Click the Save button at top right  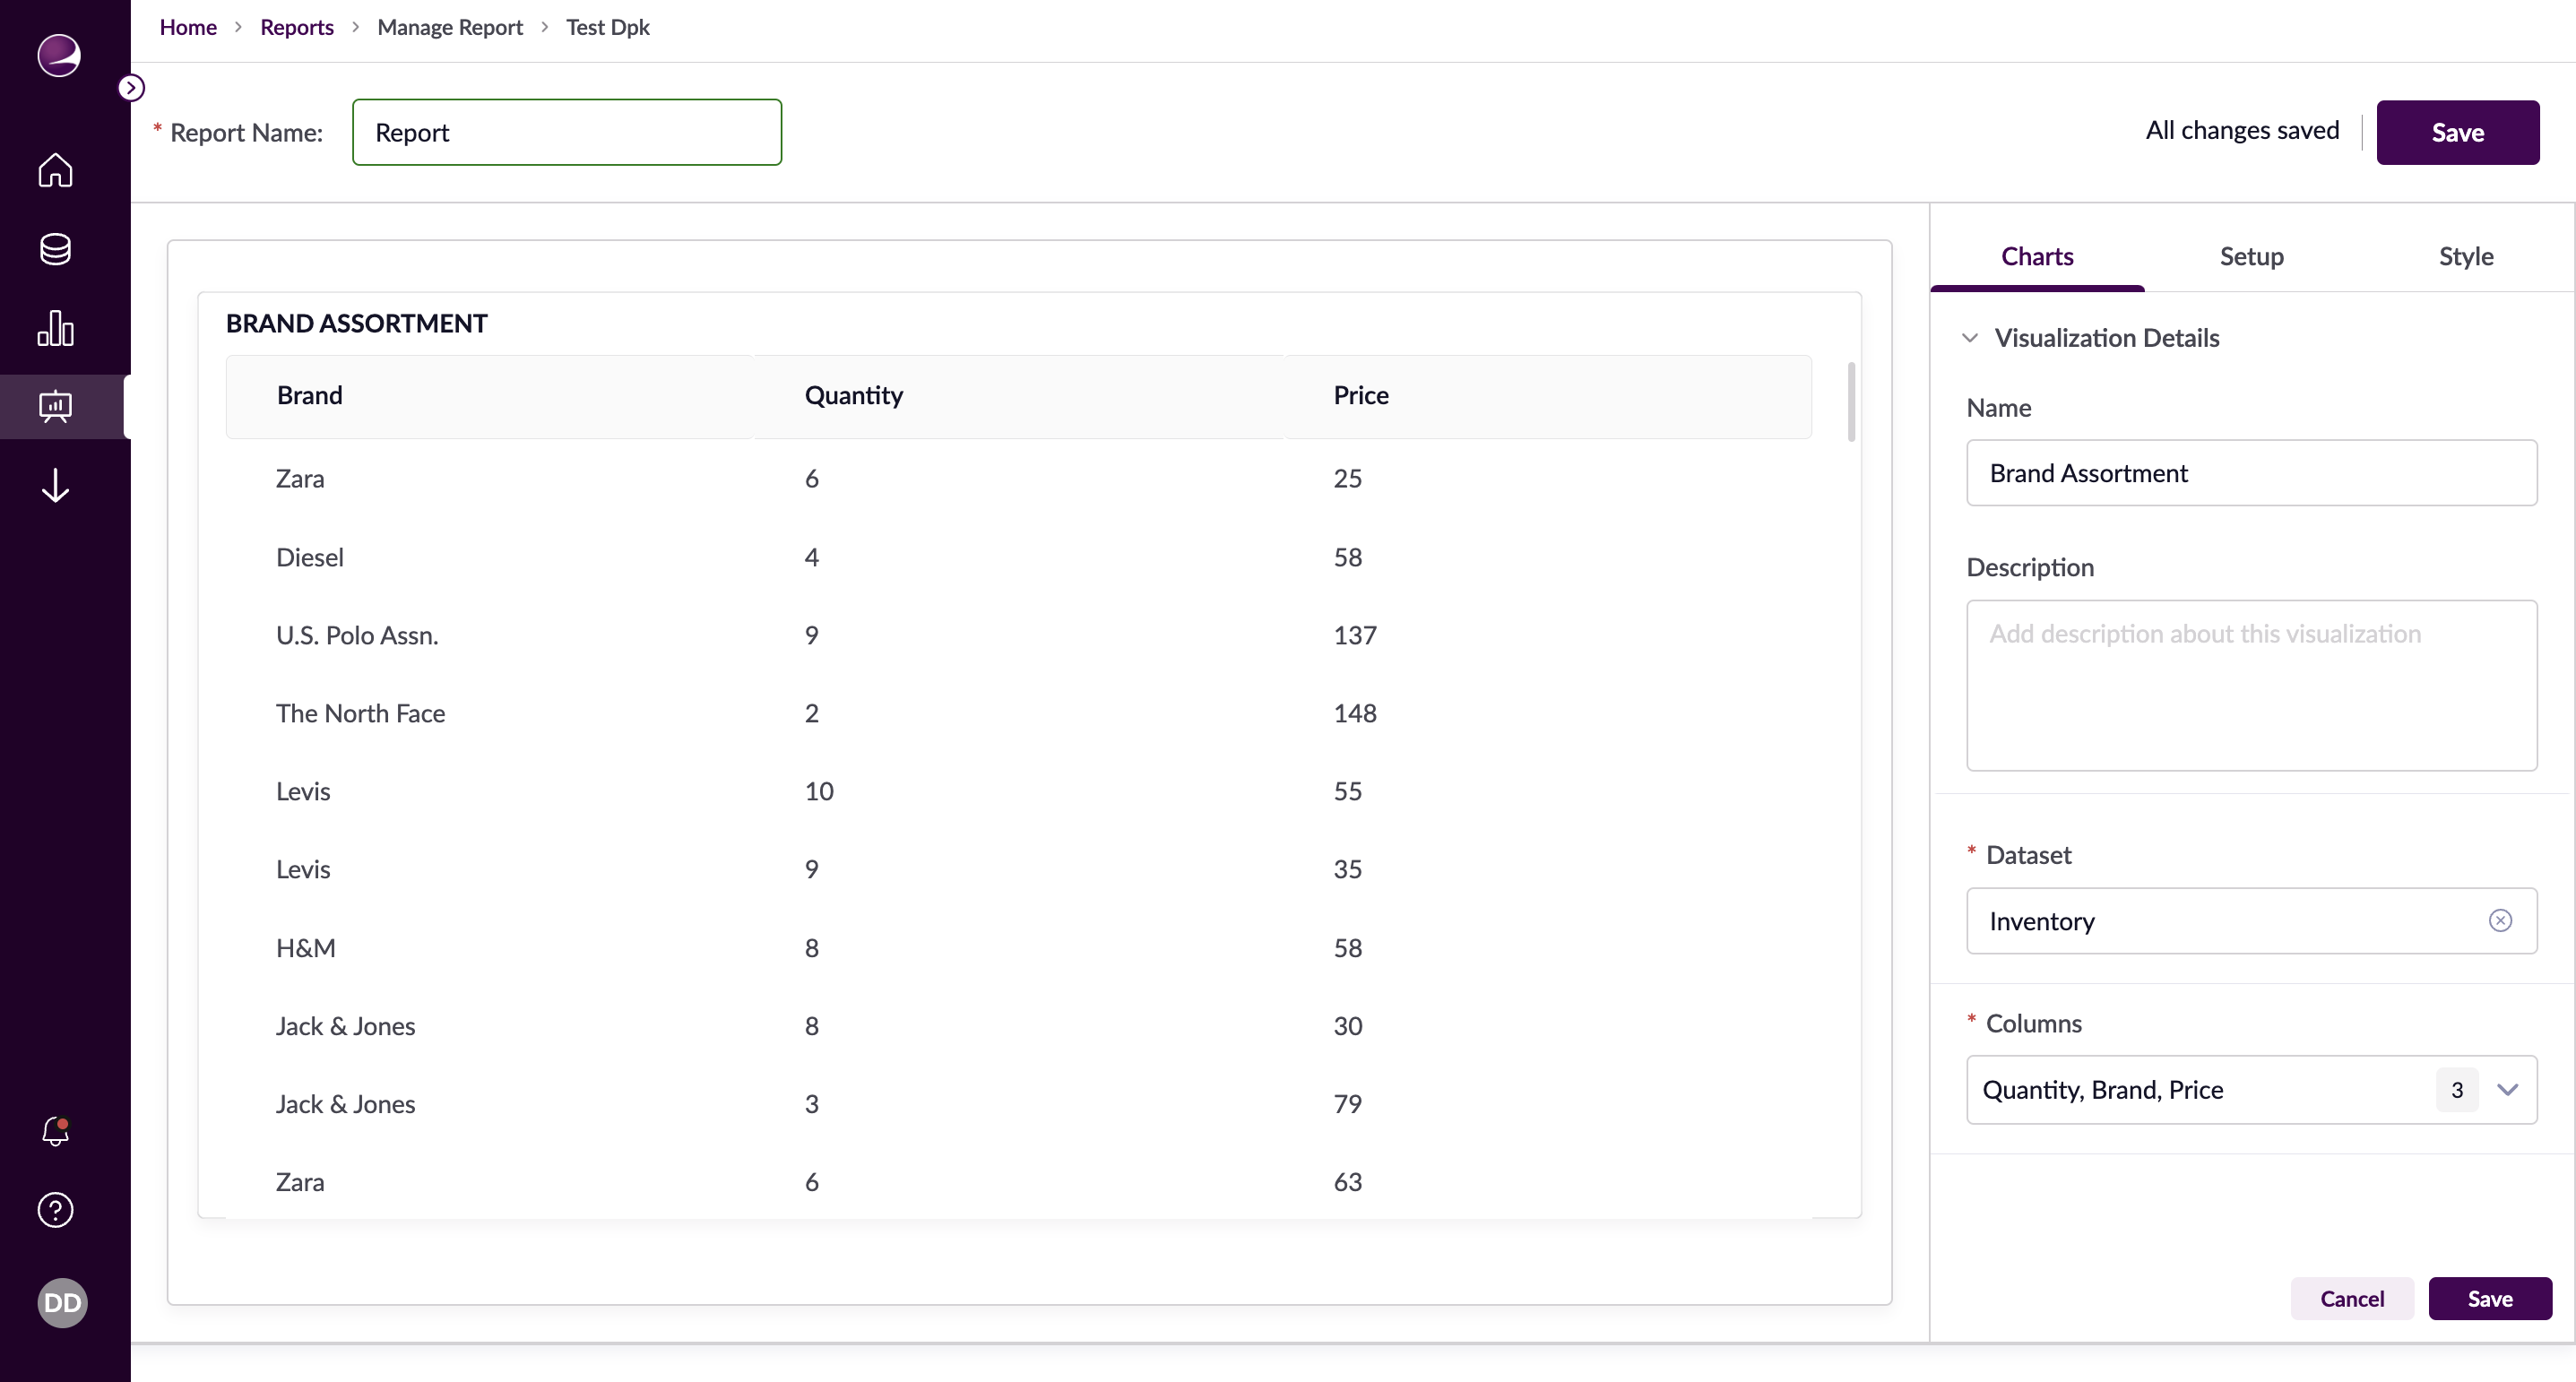2459,131
